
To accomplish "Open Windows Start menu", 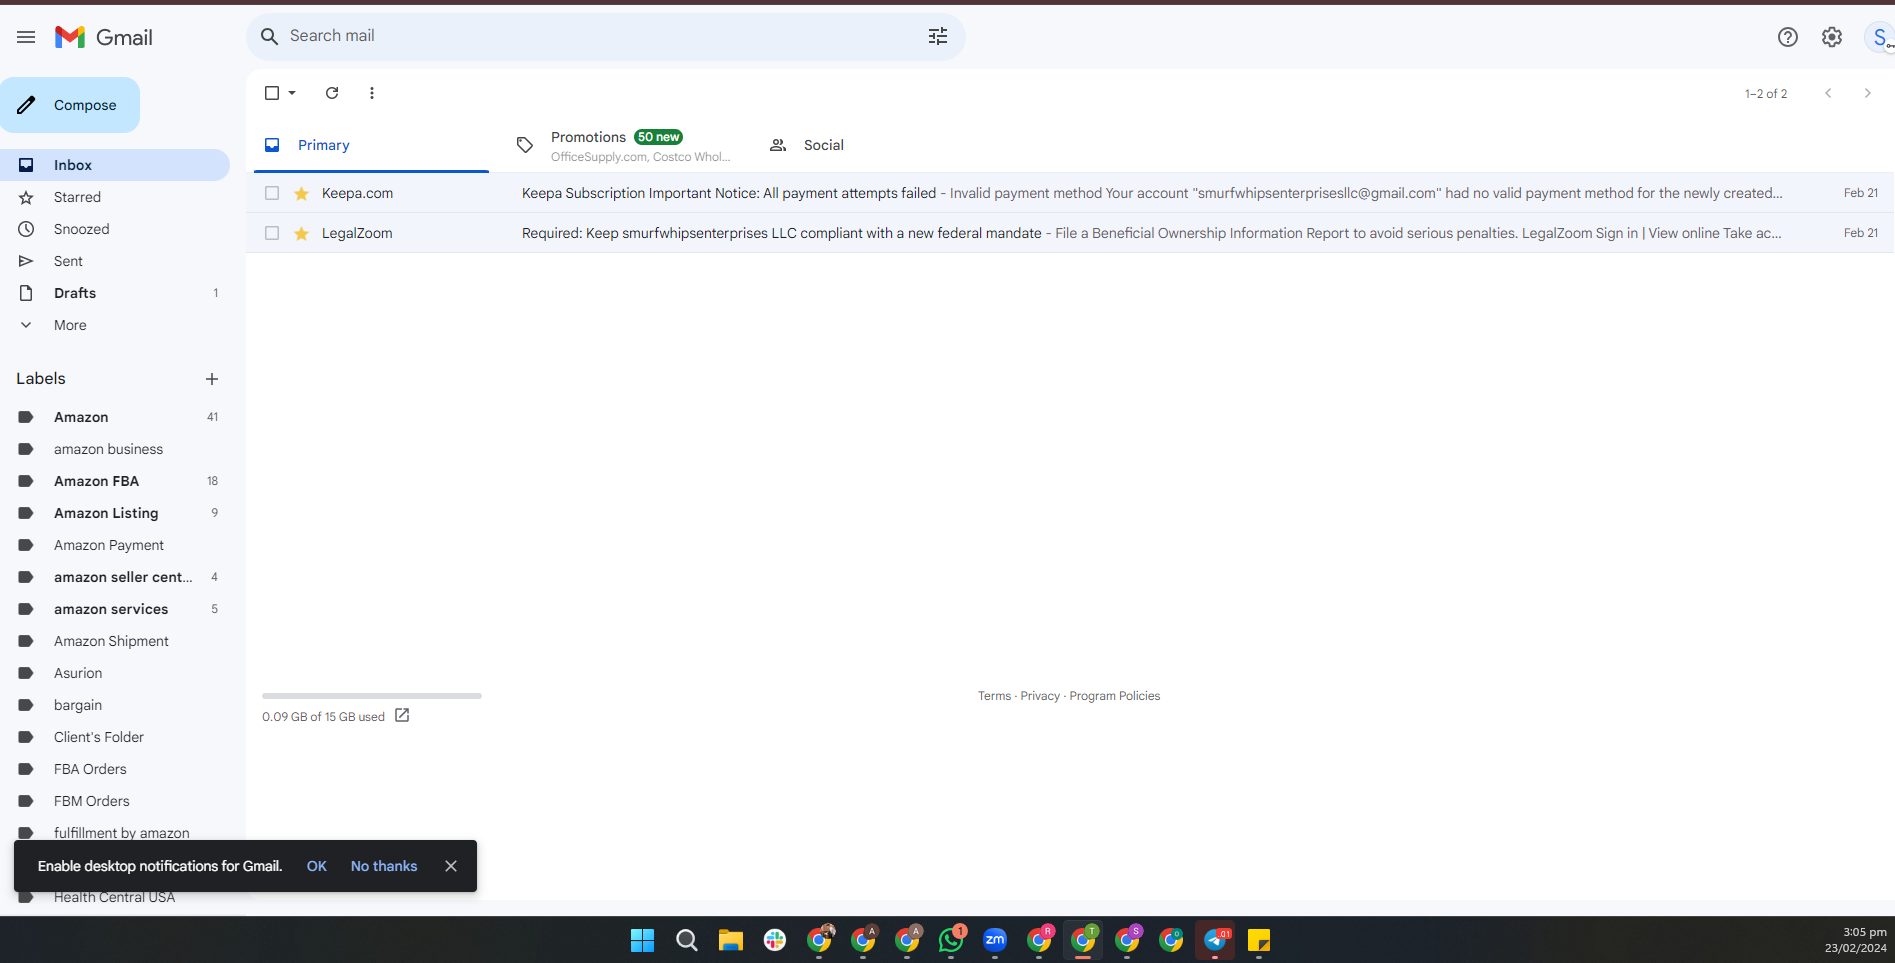I will (642, 940).
